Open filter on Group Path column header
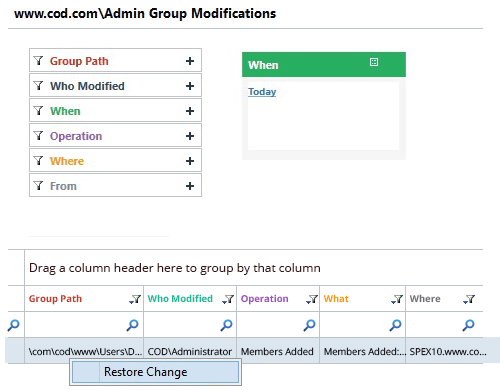The image size is (500, 390). click(135, 299)
